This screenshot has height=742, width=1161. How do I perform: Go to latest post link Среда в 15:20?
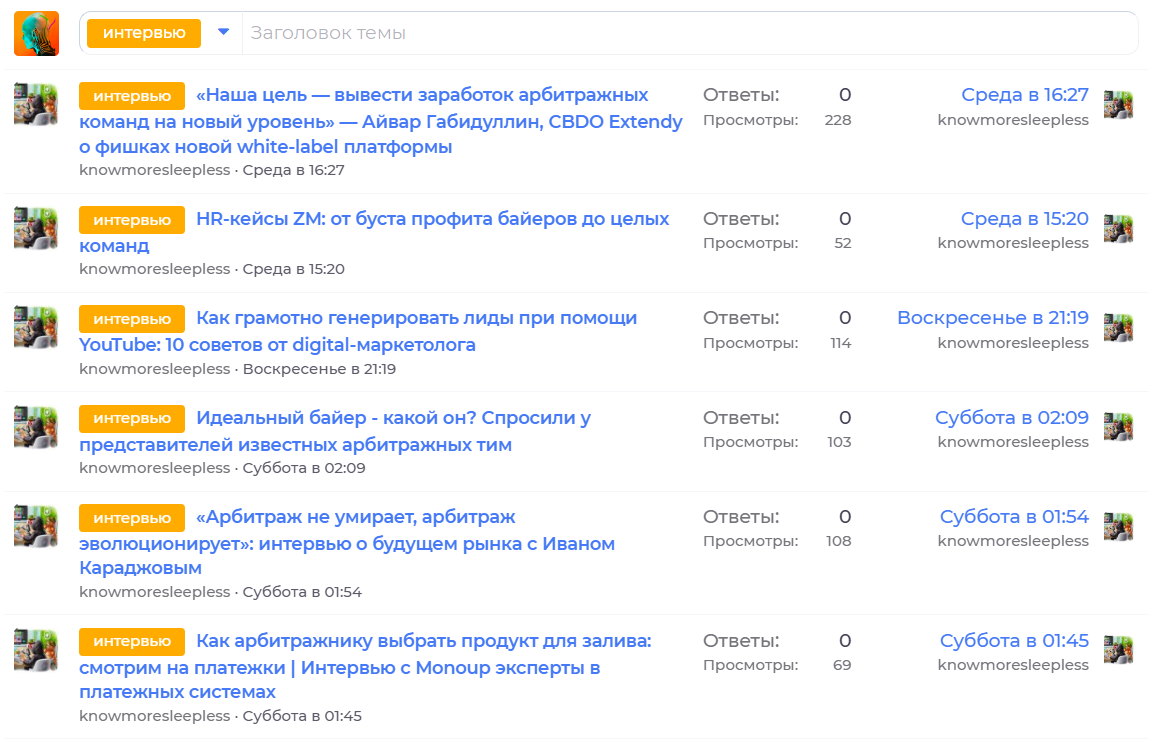1025,218
